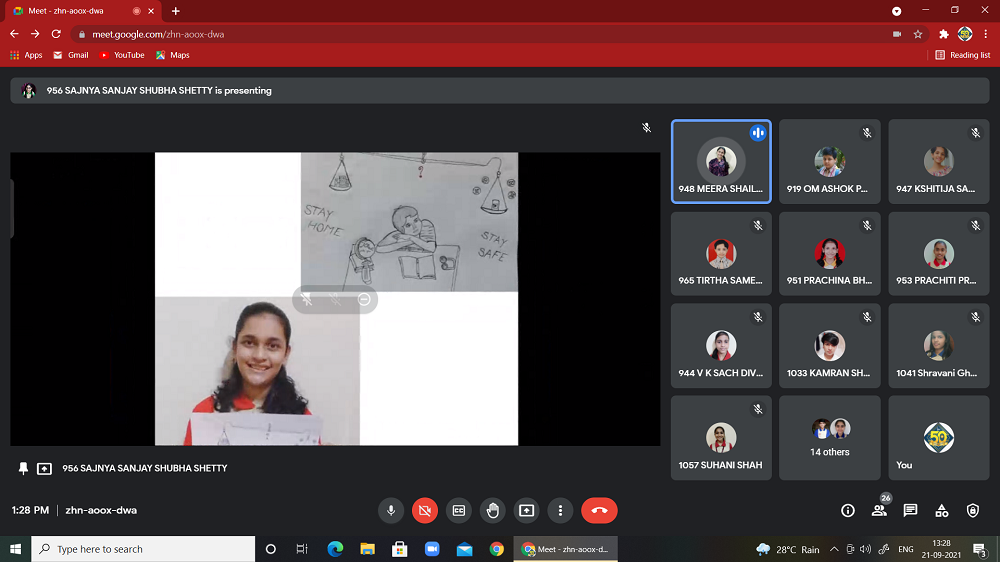
Task: Adjust volume via taskbar speaker icon
Action: click(x=867, y=549)
